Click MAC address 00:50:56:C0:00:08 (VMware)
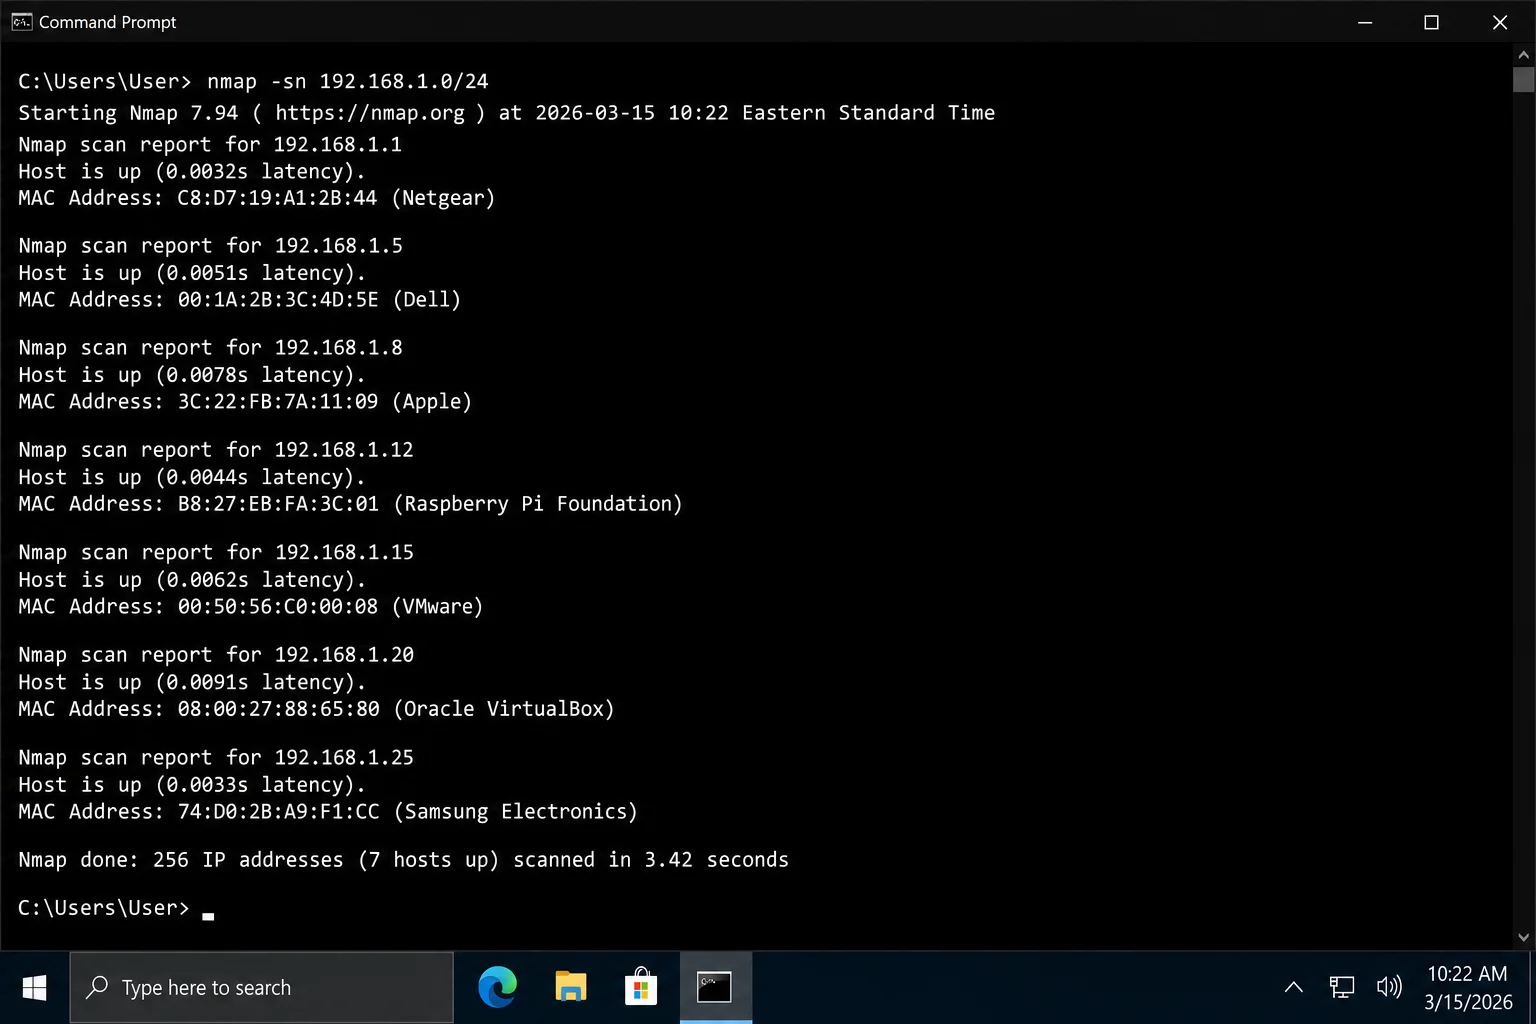Viewport: 1536px width, 1024px height. click(251, 607)
